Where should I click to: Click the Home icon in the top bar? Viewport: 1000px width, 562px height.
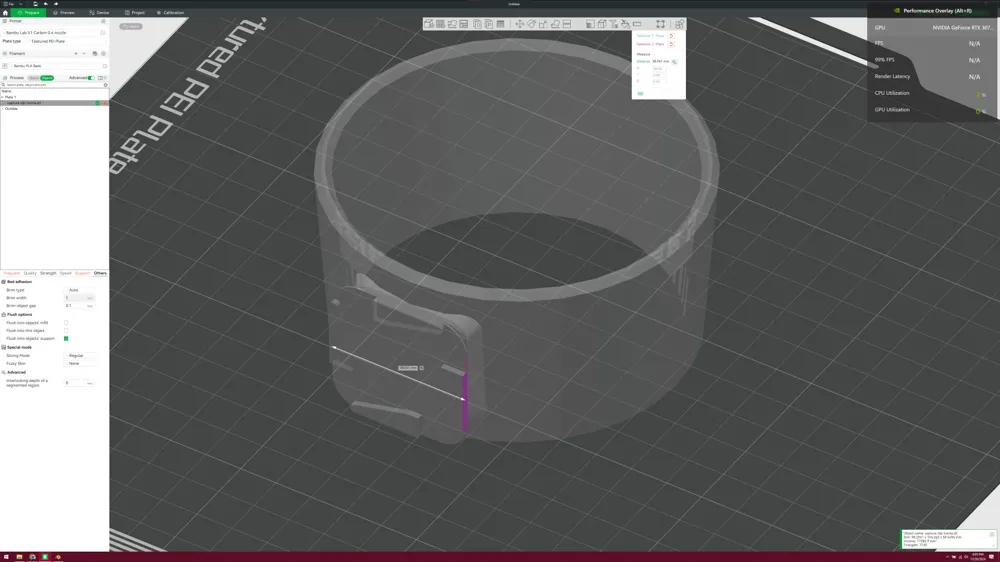click(6, 13)
